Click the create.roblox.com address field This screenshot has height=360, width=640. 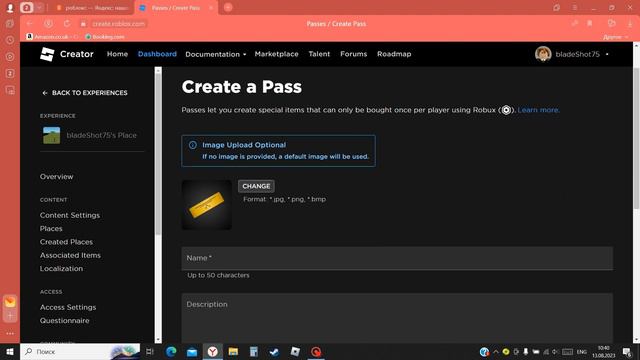click(118, 24)
